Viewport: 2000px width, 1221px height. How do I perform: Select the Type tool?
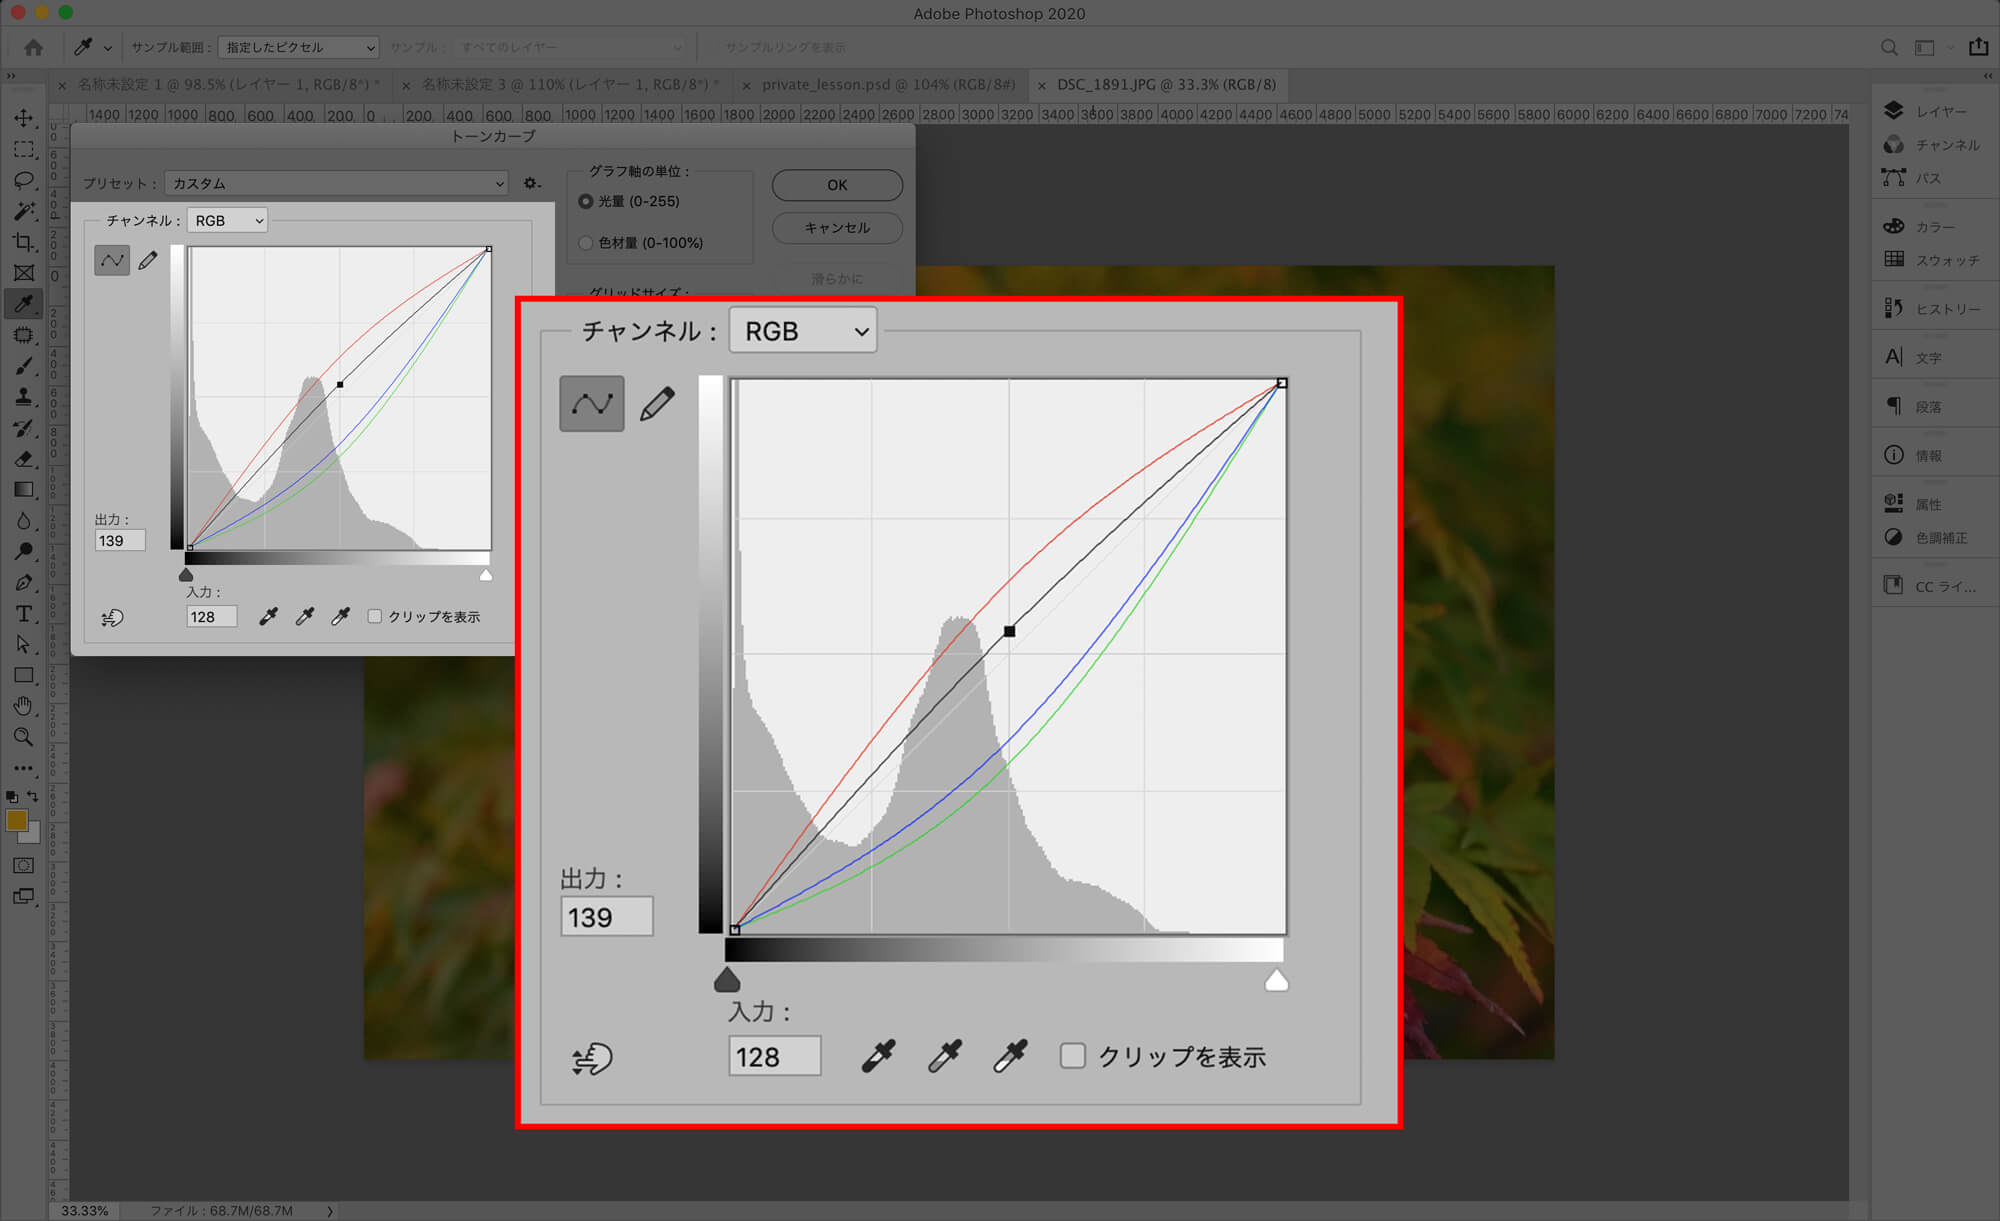point(24,613)
